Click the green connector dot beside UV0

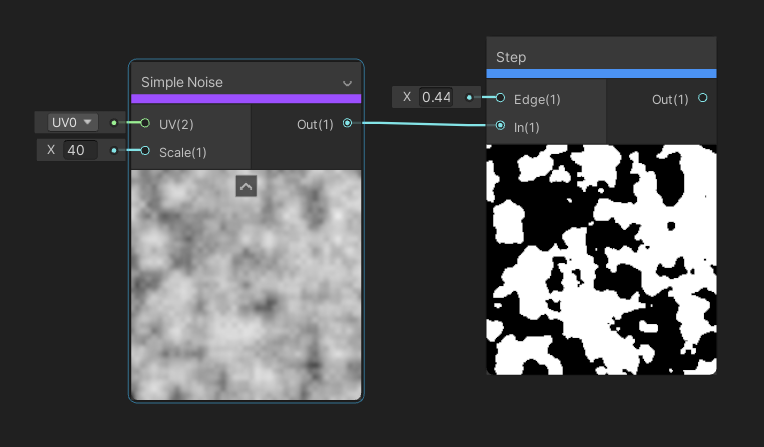[x=114, y=123]
